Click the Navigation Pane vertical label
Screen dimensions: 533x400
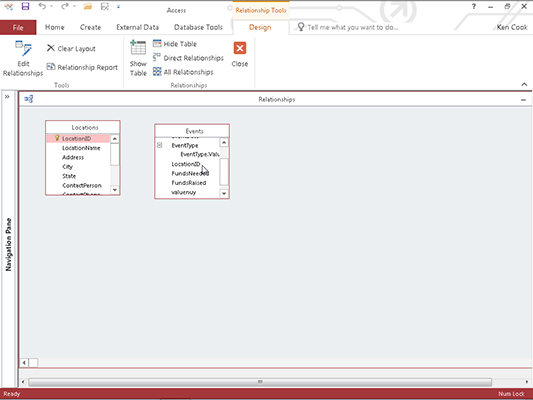click(8, 244)
